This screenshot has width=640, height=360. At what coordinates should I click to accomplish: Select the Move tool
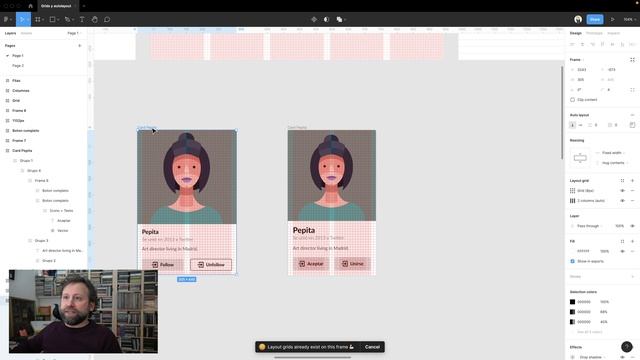pos(22,19)
